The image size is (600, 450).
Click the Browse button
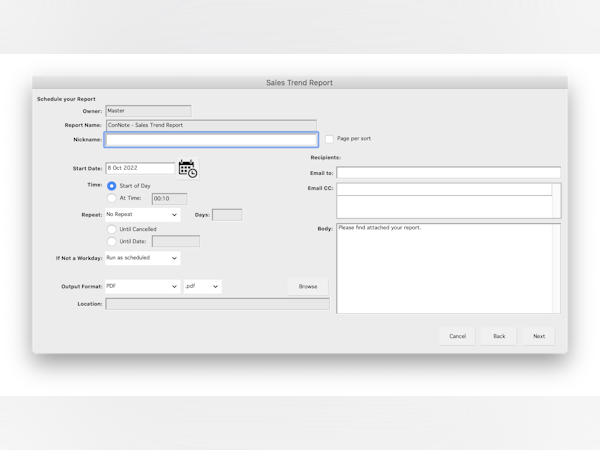pos(308,286)
